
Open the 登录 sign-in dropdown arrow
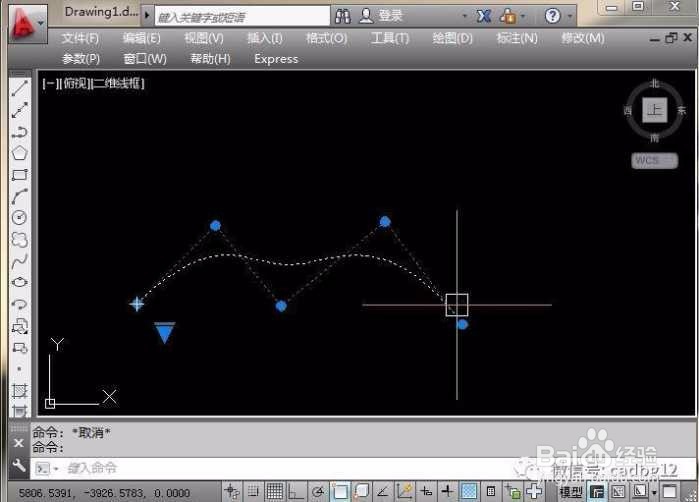pos(465,16)
